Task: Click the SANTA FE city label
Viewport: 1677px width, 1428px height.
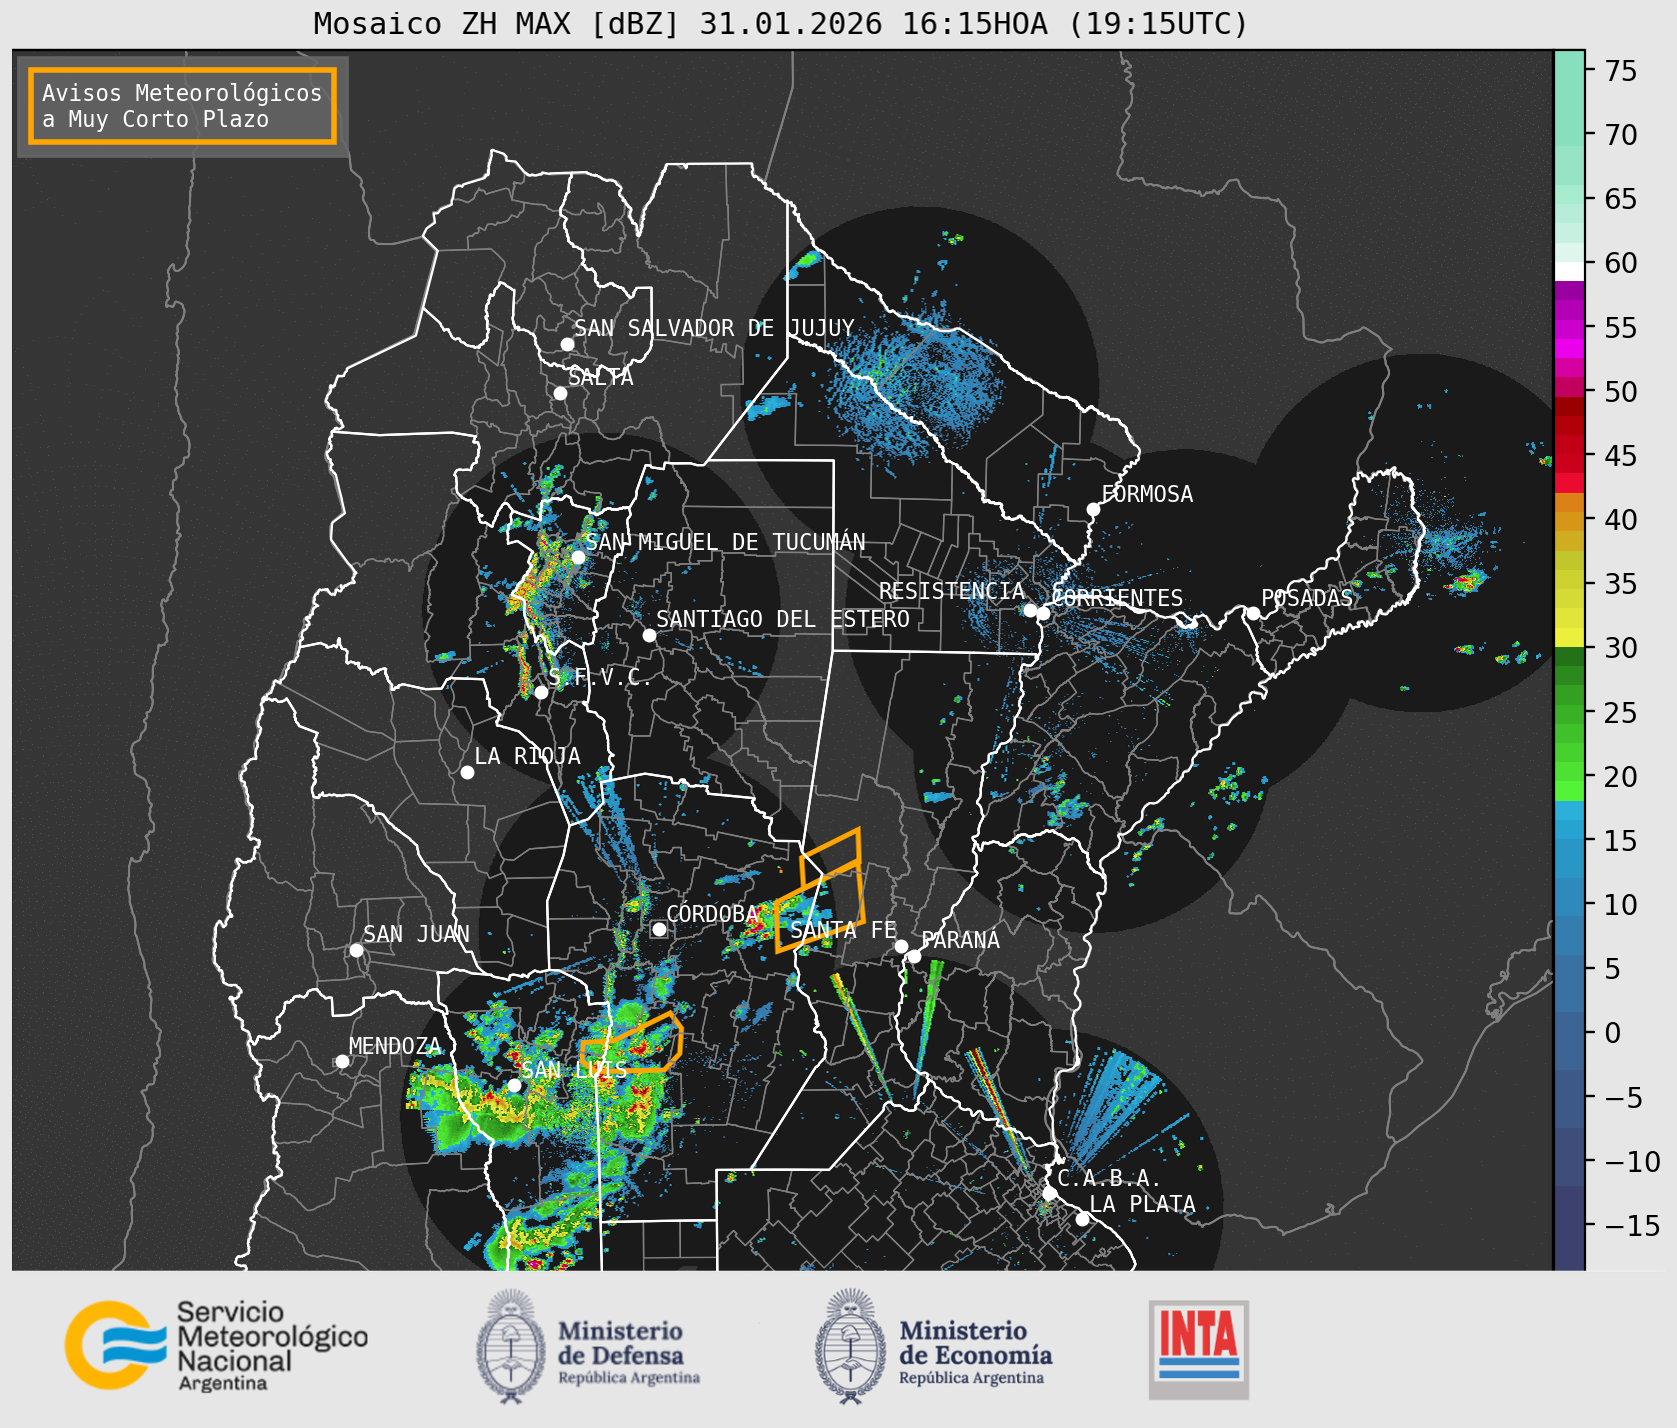Action: point(843,930)
